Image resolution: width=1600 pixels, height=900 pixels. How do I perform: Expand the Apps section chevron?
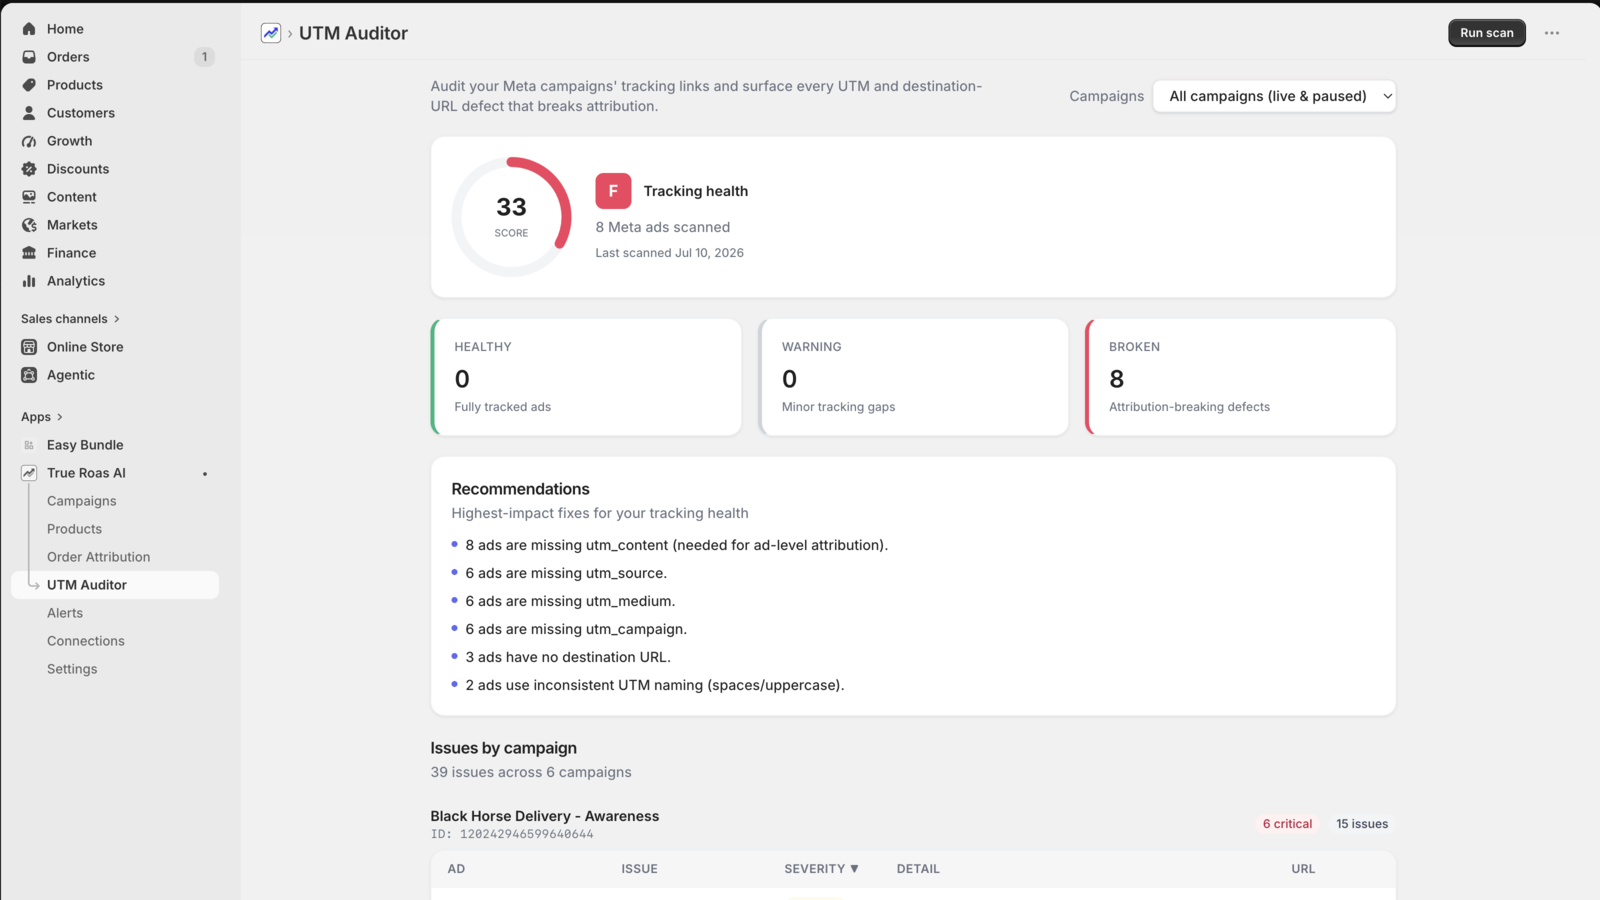tap(59, 417)
